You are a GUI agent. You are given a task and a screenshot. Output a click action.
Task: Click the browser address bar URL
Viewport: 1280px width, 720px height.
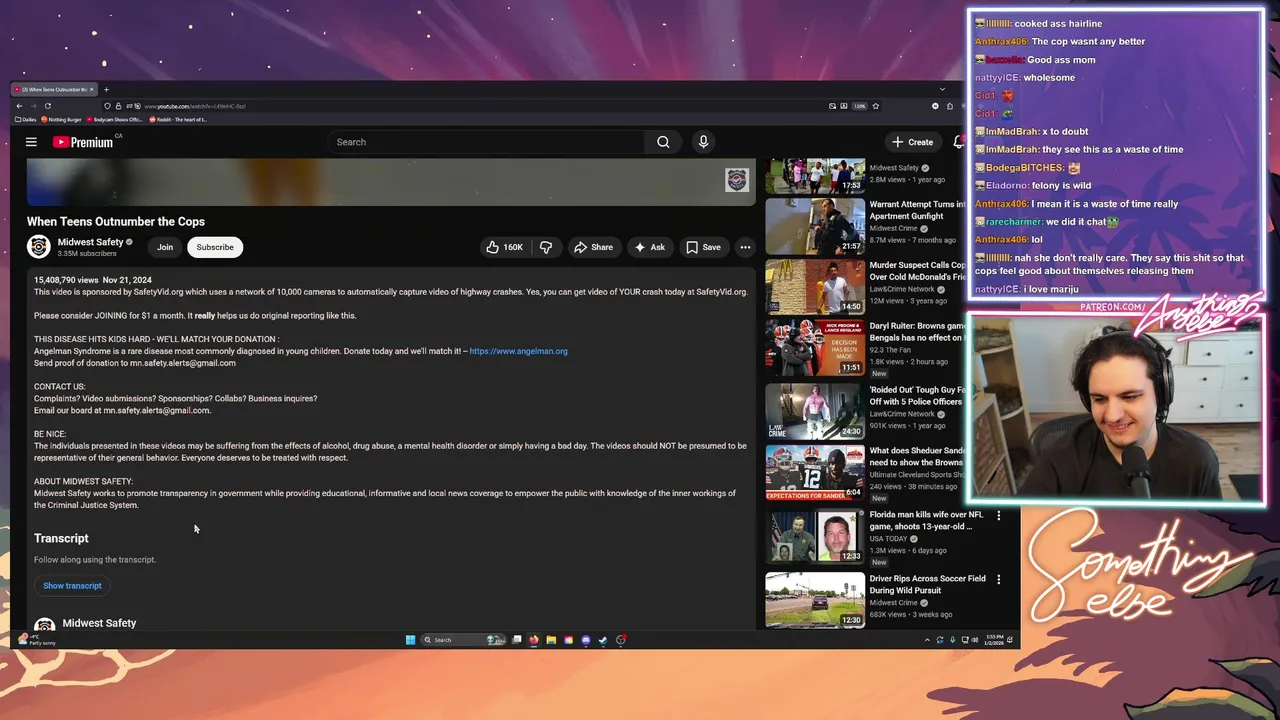pyautogui.click(x=195, y=106)
